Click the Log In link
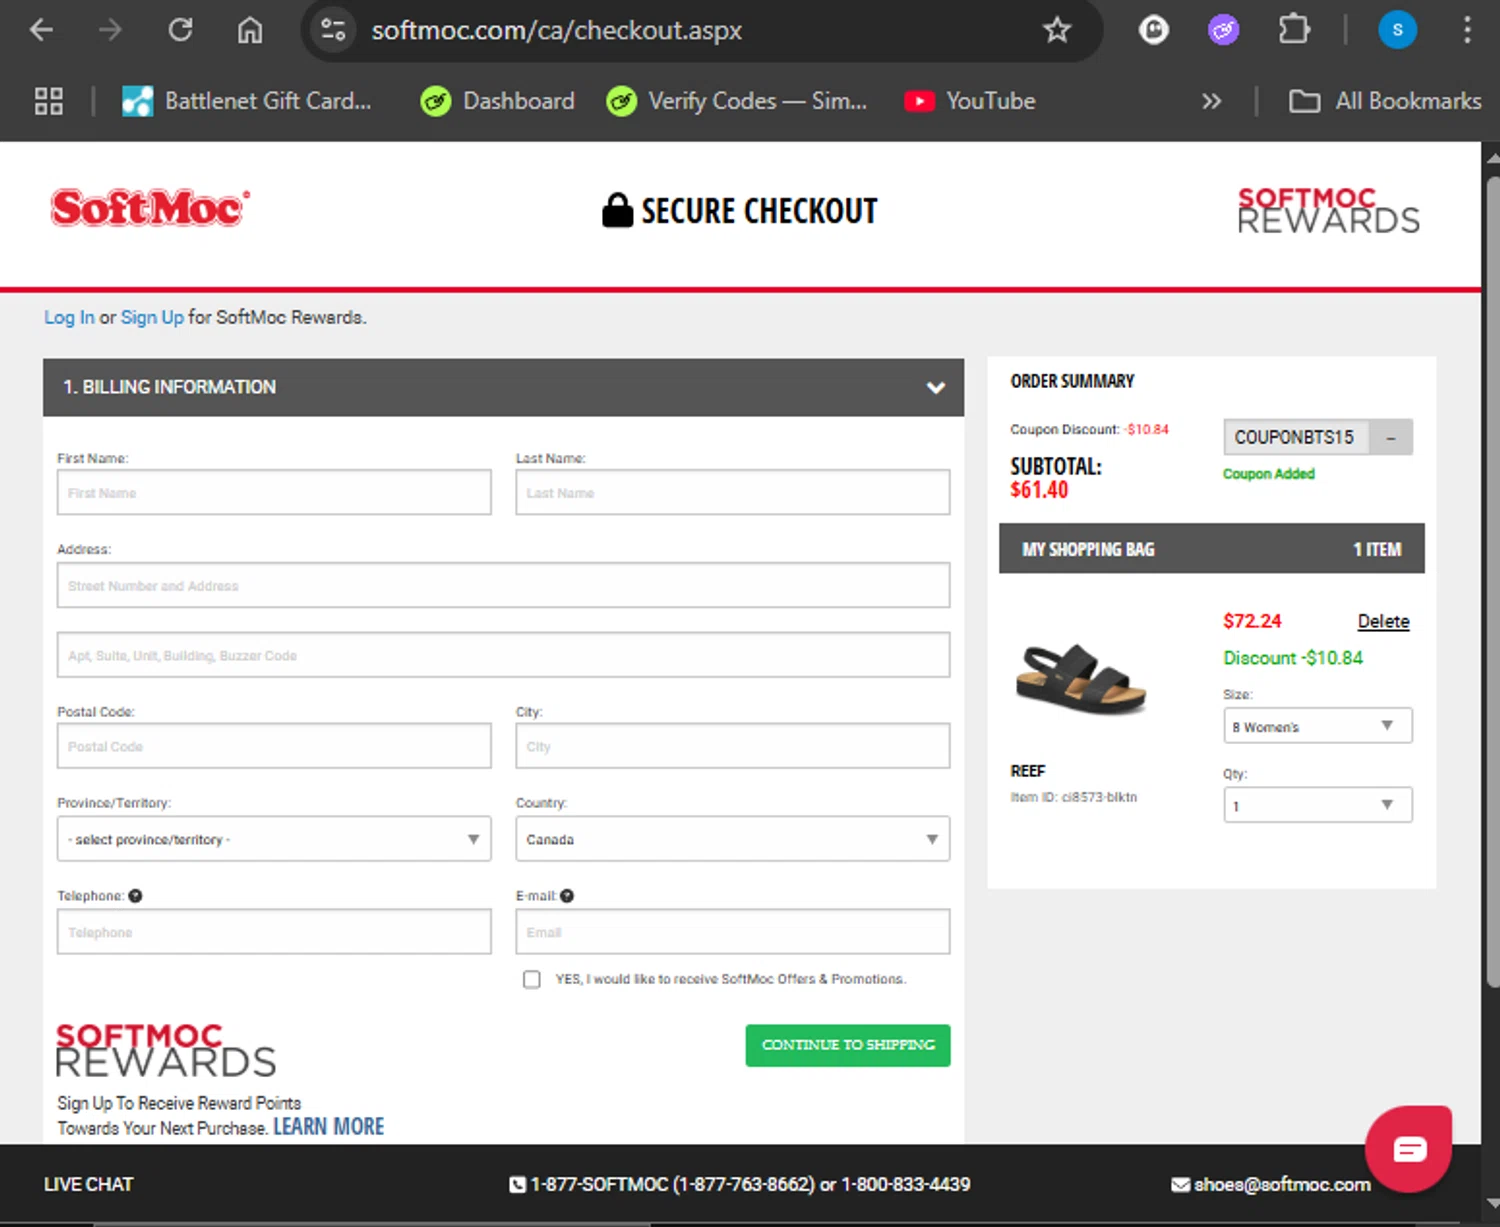This screenshot has width=1500, height=1227. [69, 317]
